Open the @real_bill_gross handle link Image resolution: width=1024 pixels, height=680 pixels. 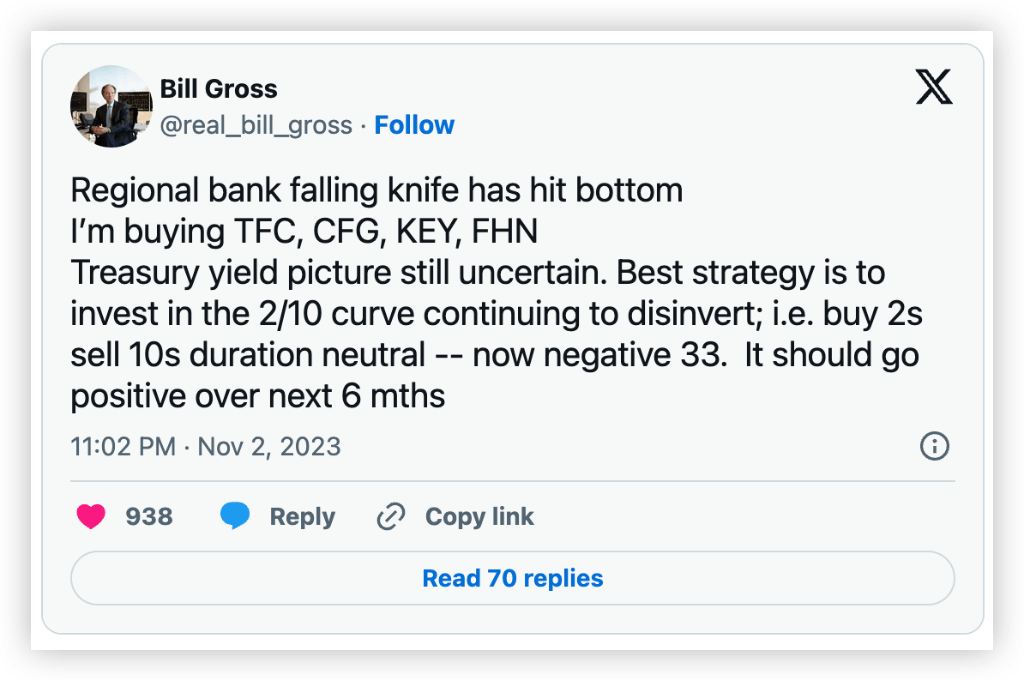(256, 125)
